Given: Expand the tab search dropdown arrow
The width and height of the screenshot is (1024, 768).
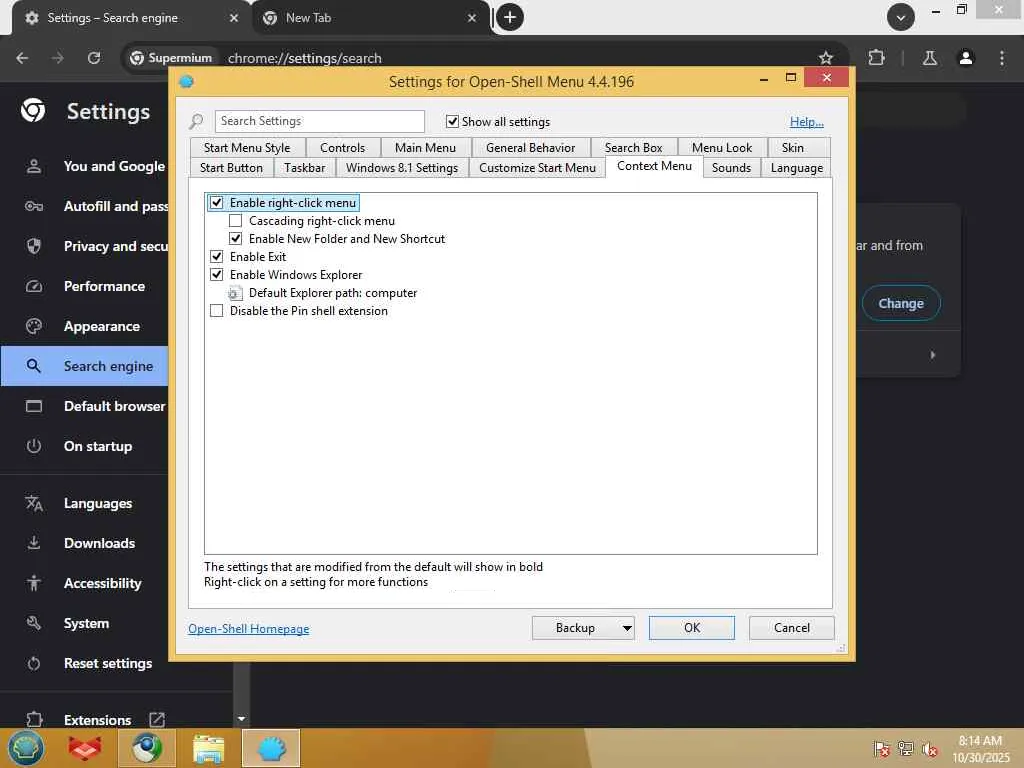Looking at the screenshot, I should 901,17.
